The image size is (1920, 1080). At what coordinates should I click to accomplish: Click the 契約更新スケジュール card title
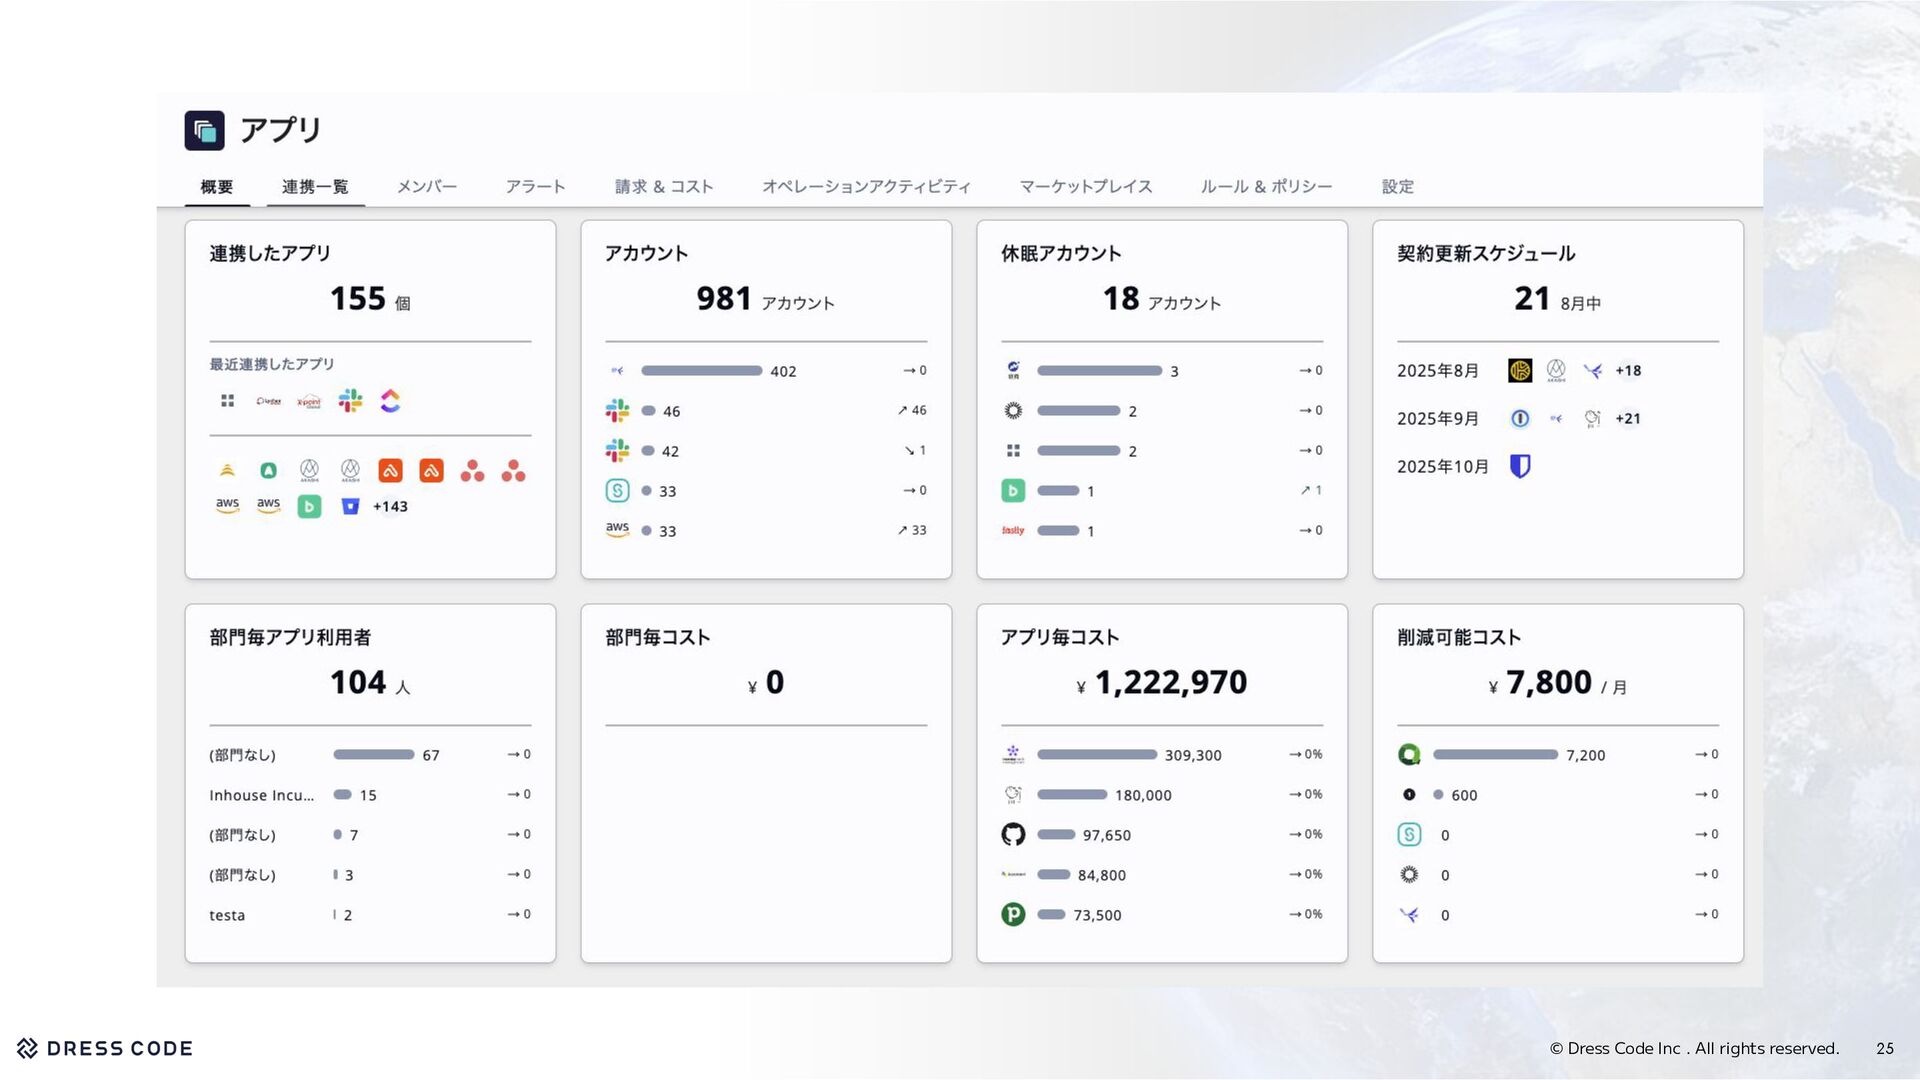[x=1486, y=254]
